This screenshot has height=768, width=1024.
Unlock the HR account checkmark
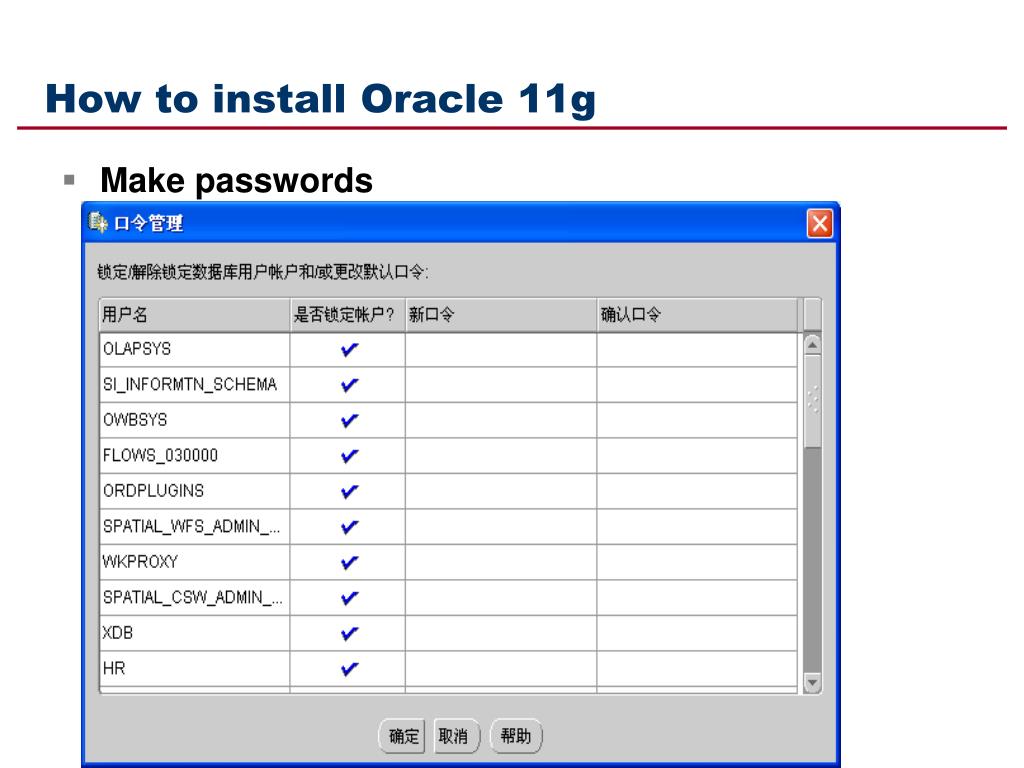[x=349, y=669]
